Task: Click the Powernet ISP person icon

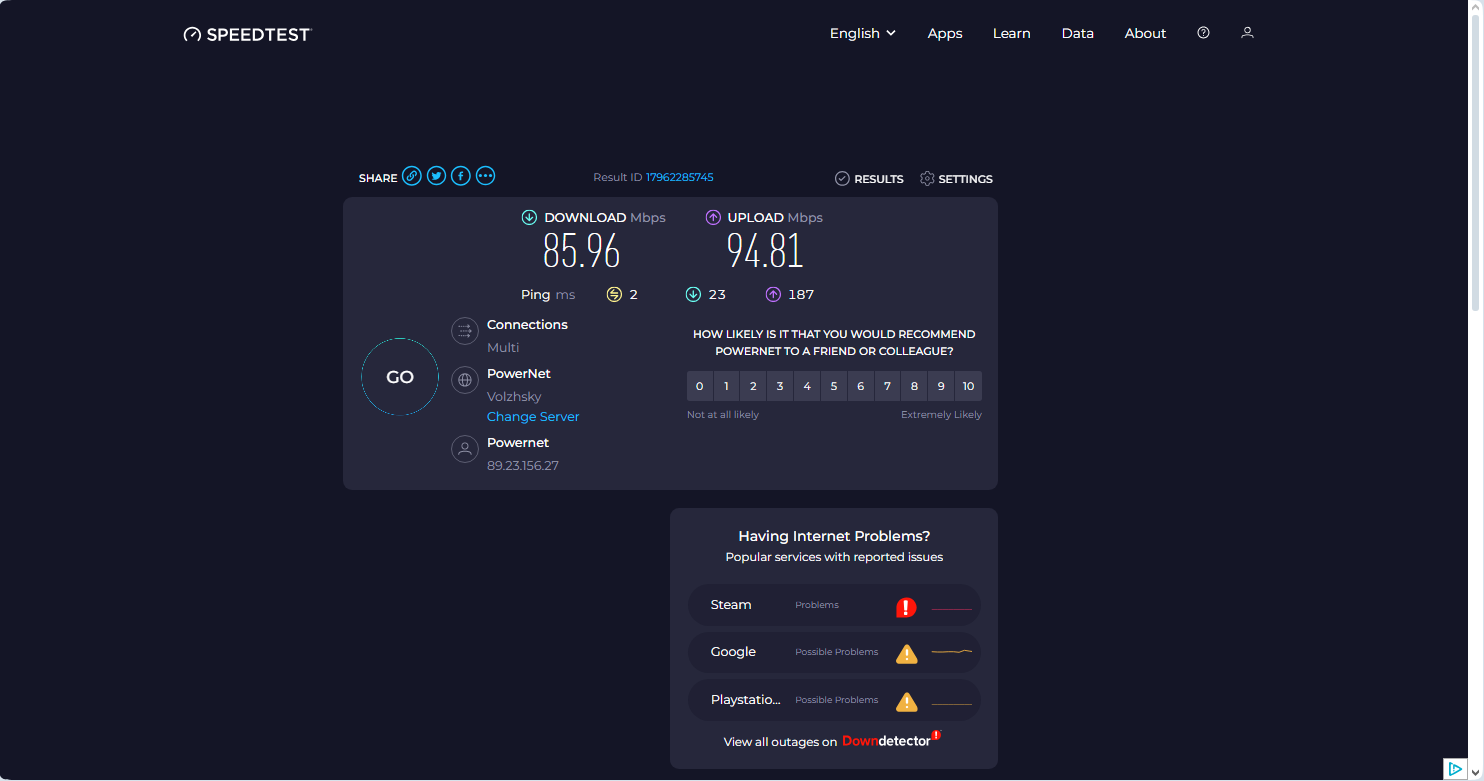Action: (x=465, y=449)
